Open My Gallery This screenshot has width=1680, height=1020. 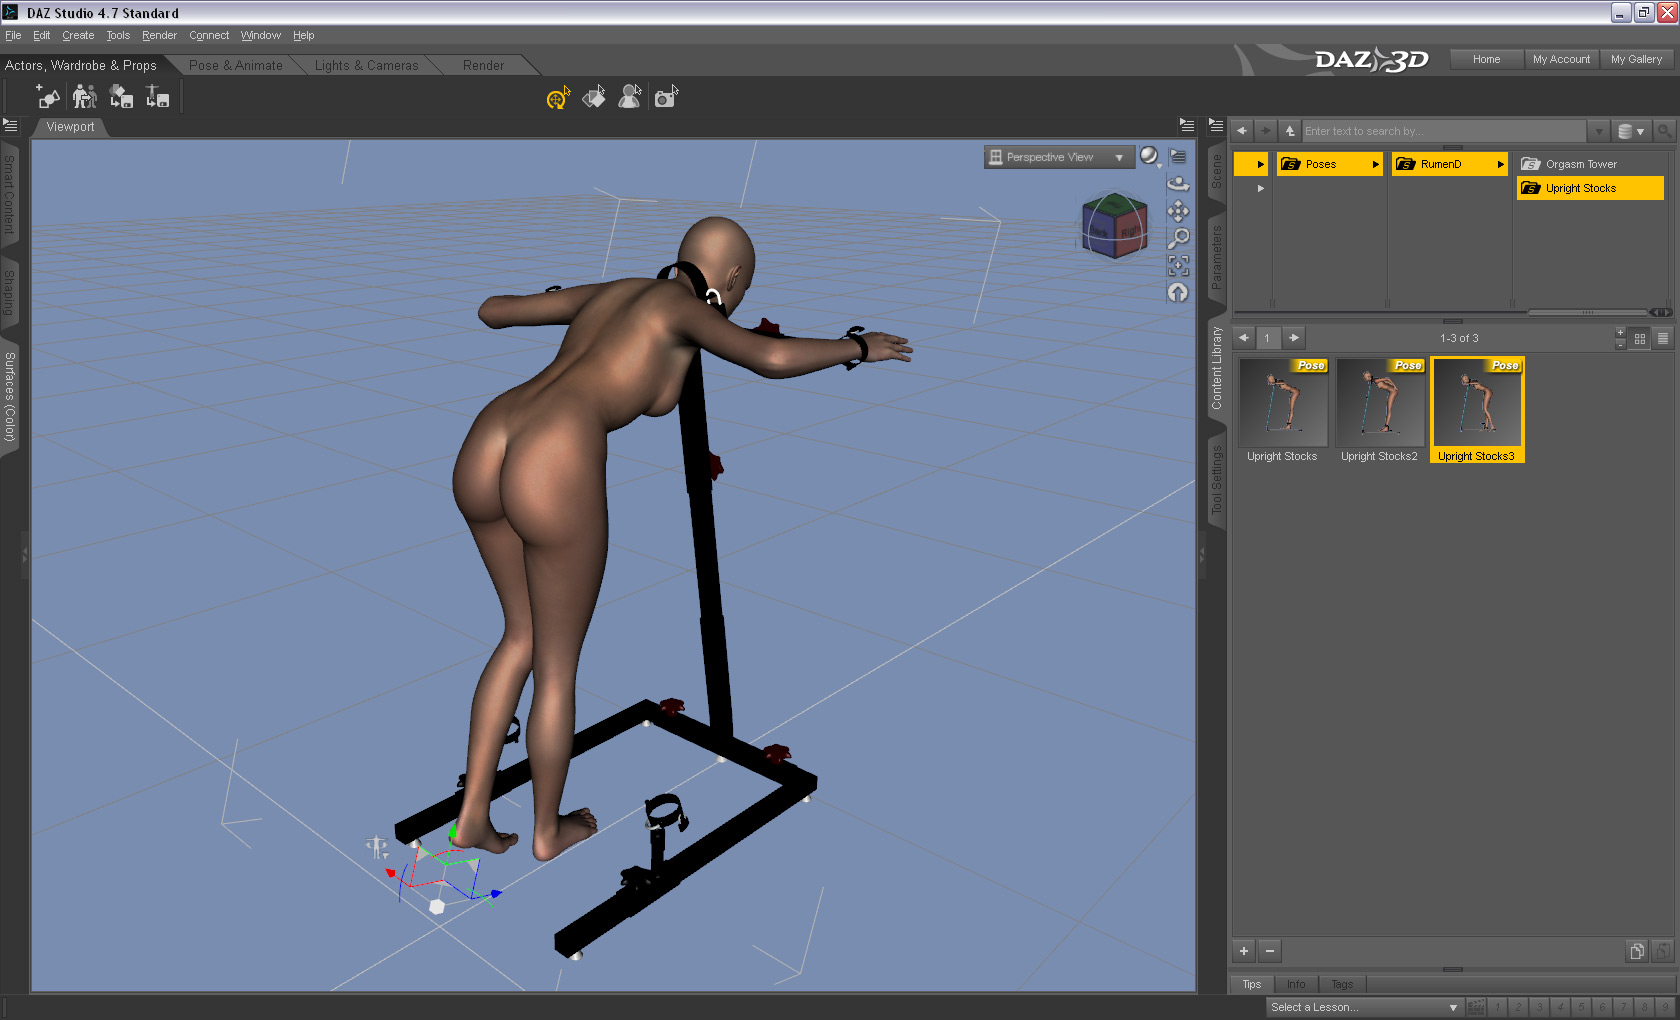tap(1636, 59)
